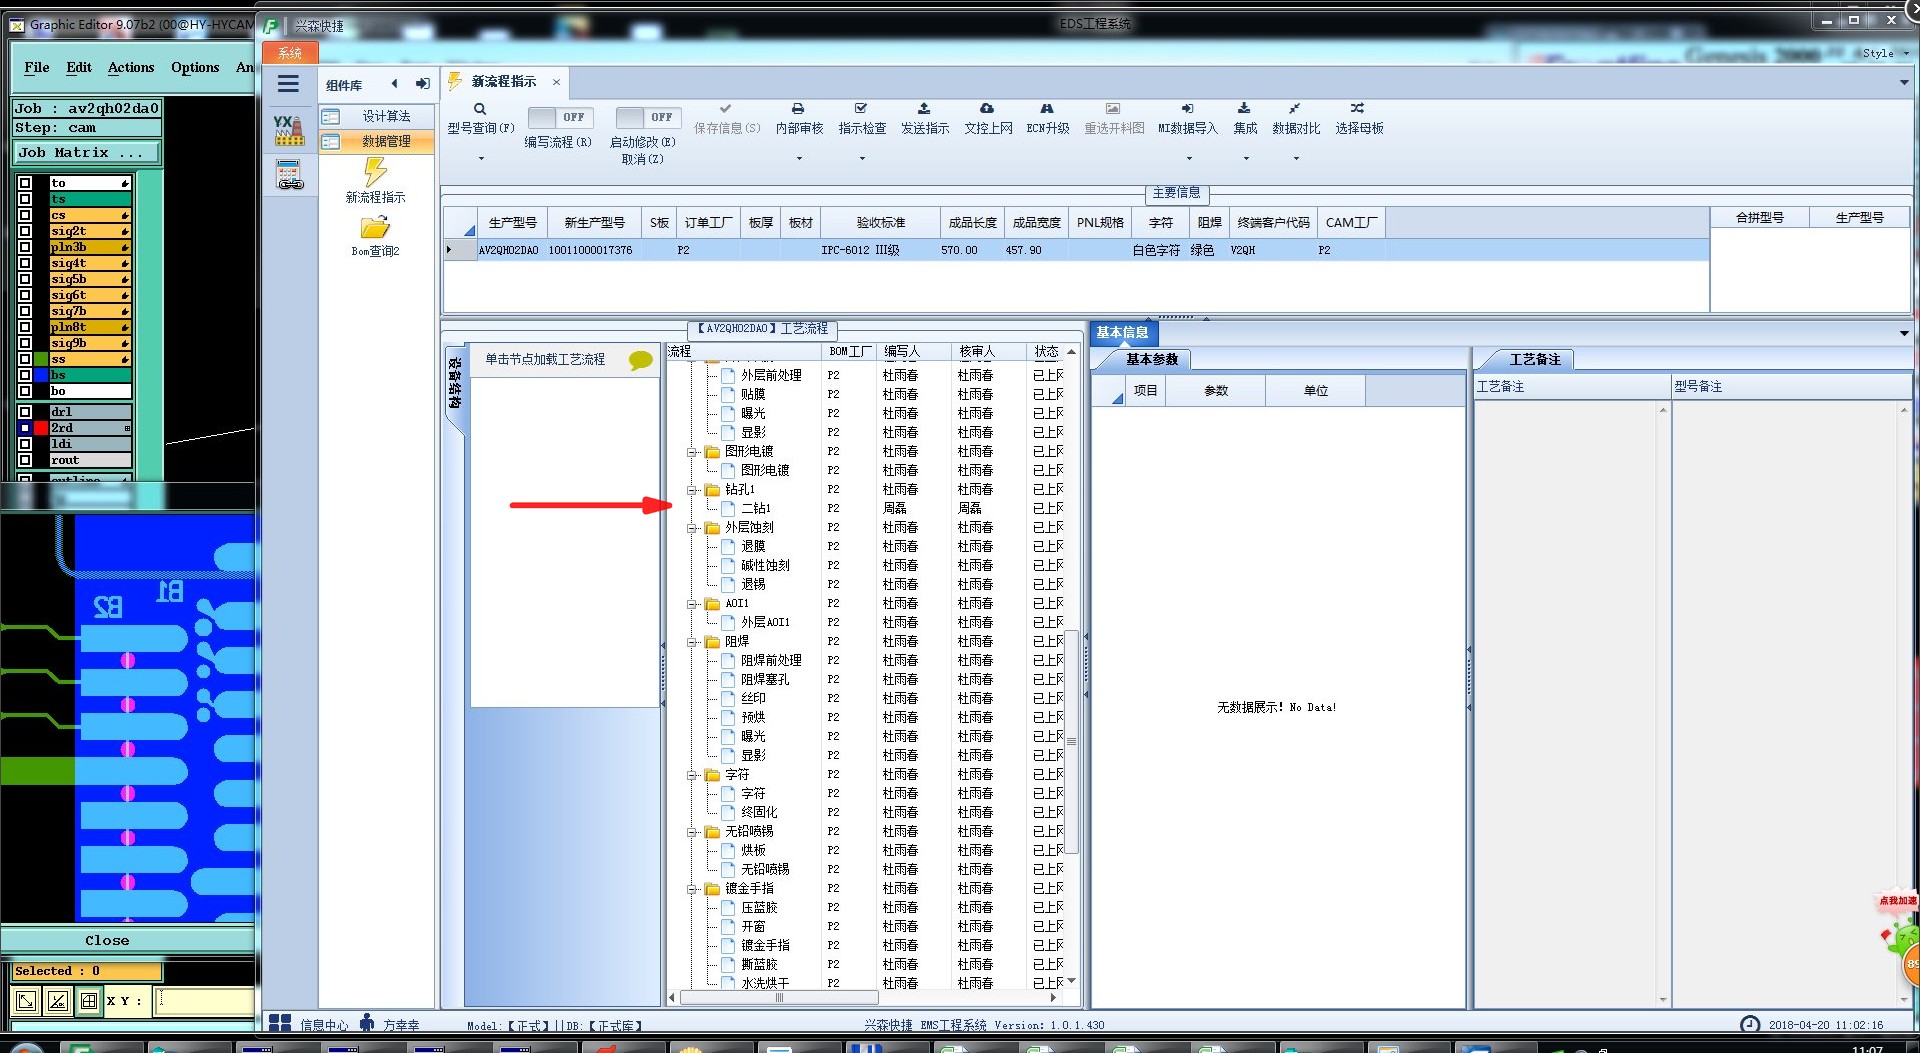Collapse 钻孔1 tree folder

(x=692, y=490)
